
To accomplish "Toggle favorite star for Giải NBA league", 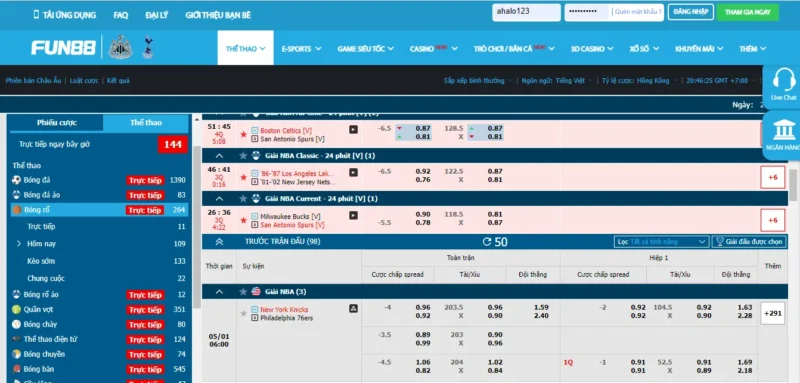I will tap(243, 292).
